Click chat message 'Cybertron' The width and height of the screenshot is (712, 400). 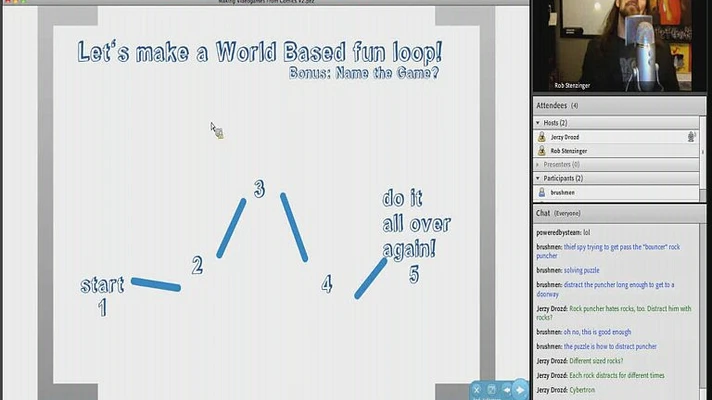[x=582, y=390]
